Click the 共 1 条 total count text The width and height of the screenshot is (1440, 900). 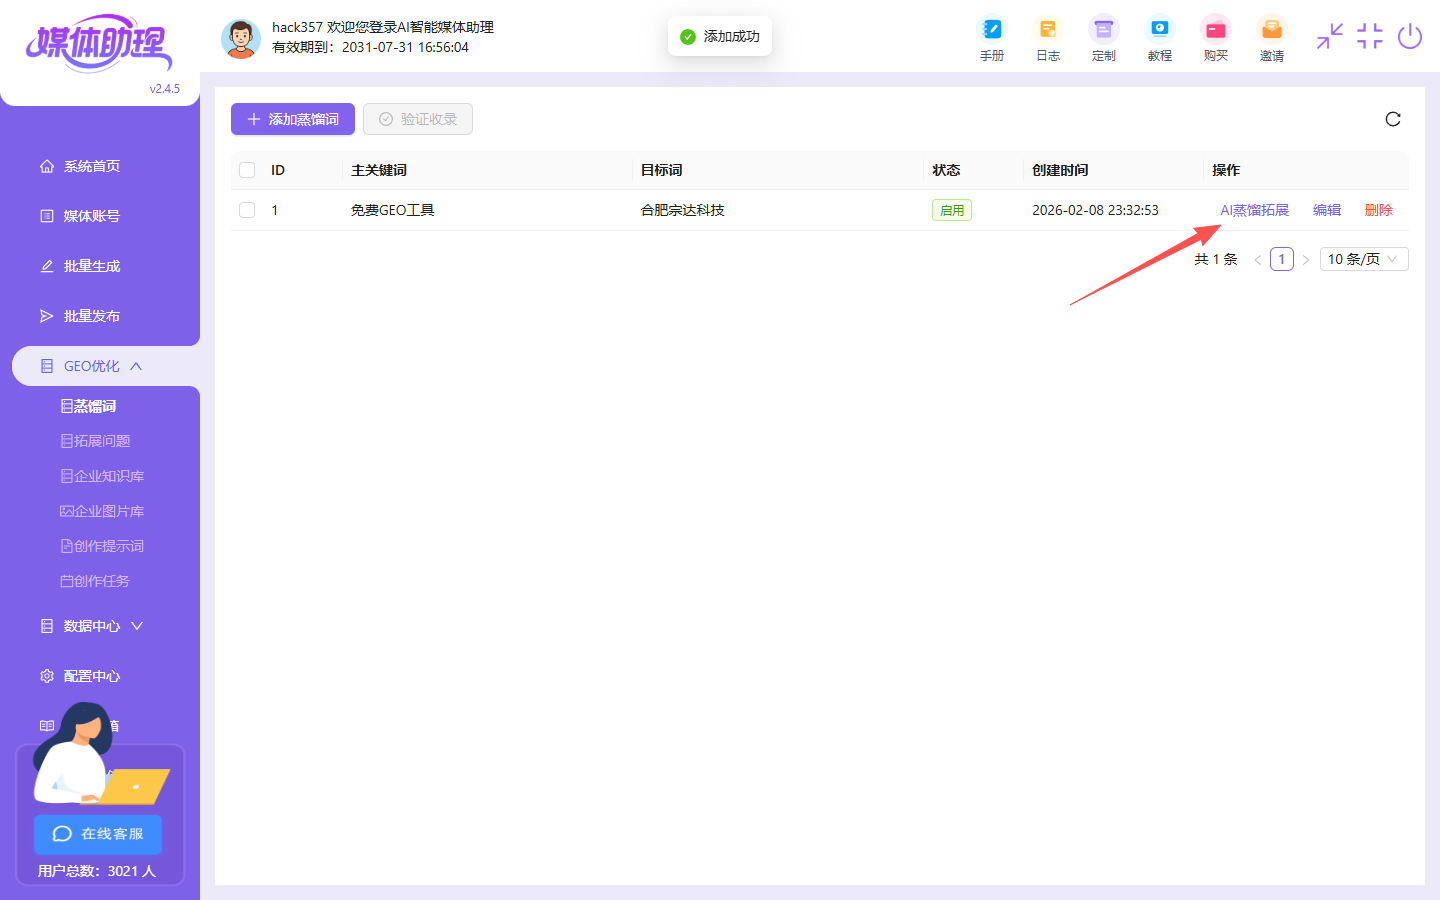coord(1216,259)
